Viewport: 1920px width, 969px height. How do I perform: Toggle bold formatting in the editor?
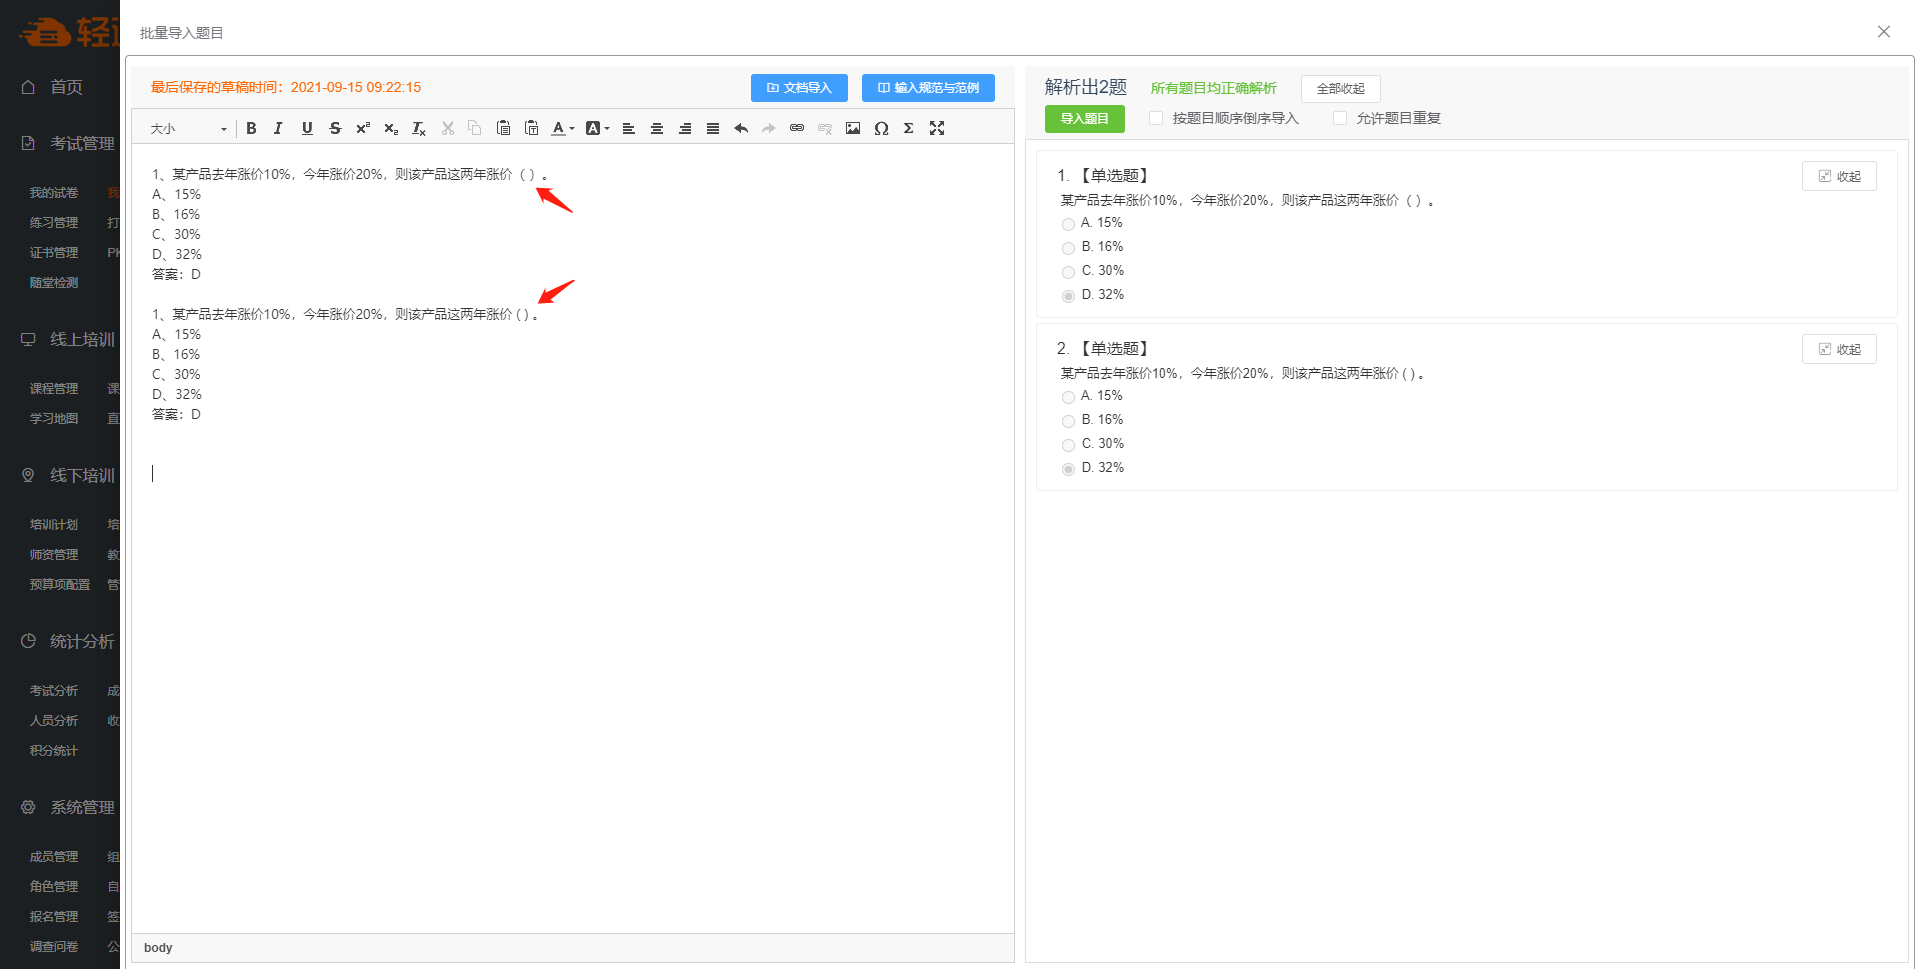(x=251, y=128)
